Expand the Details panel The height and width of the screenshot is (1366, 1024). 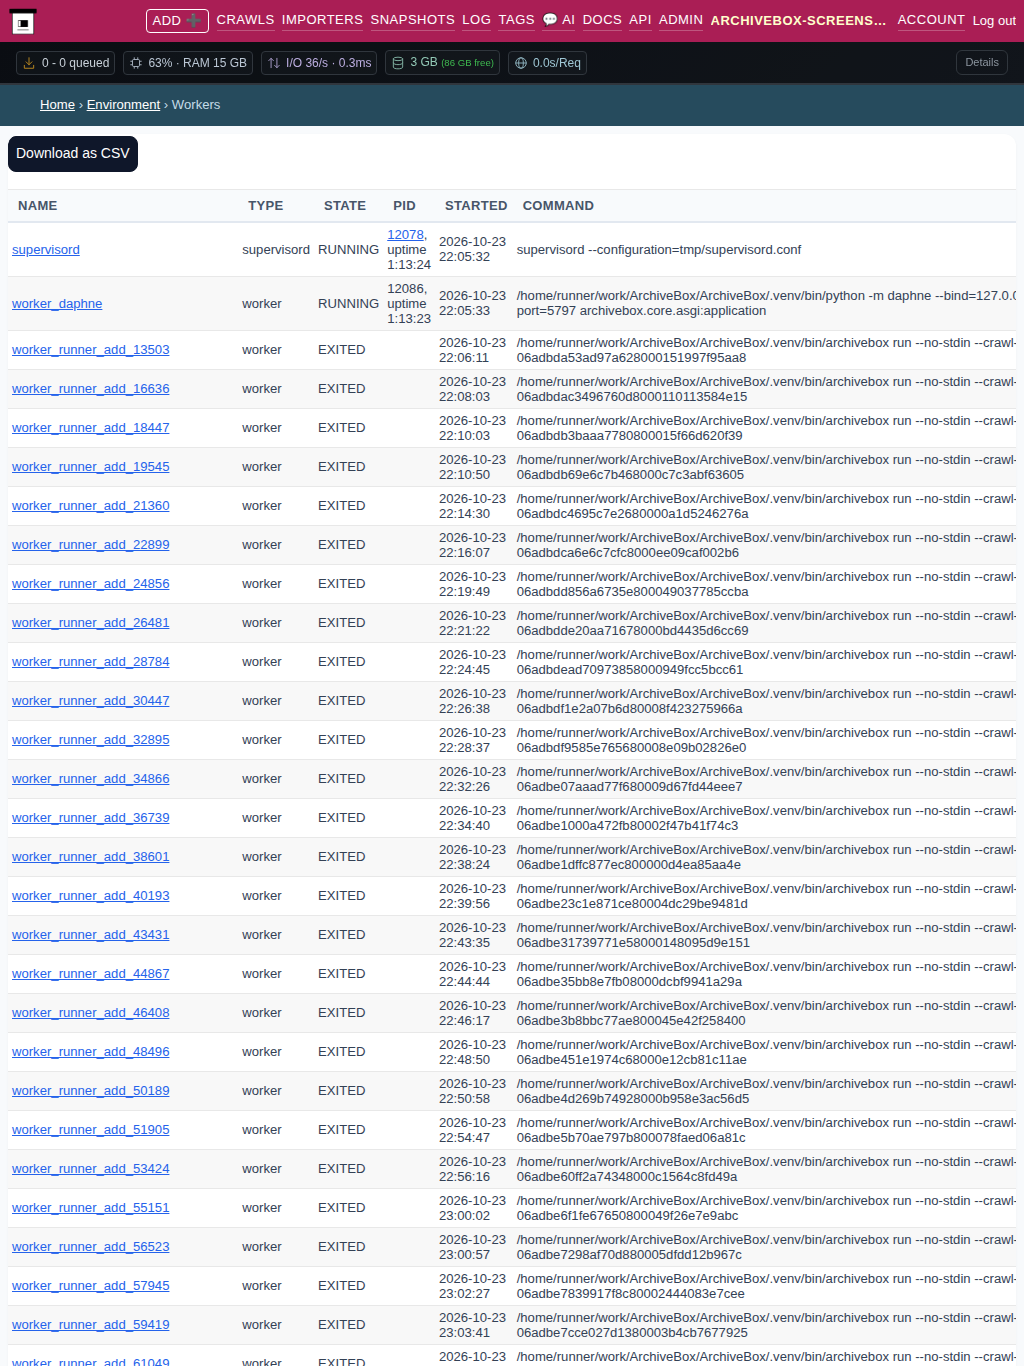point(982,62)
